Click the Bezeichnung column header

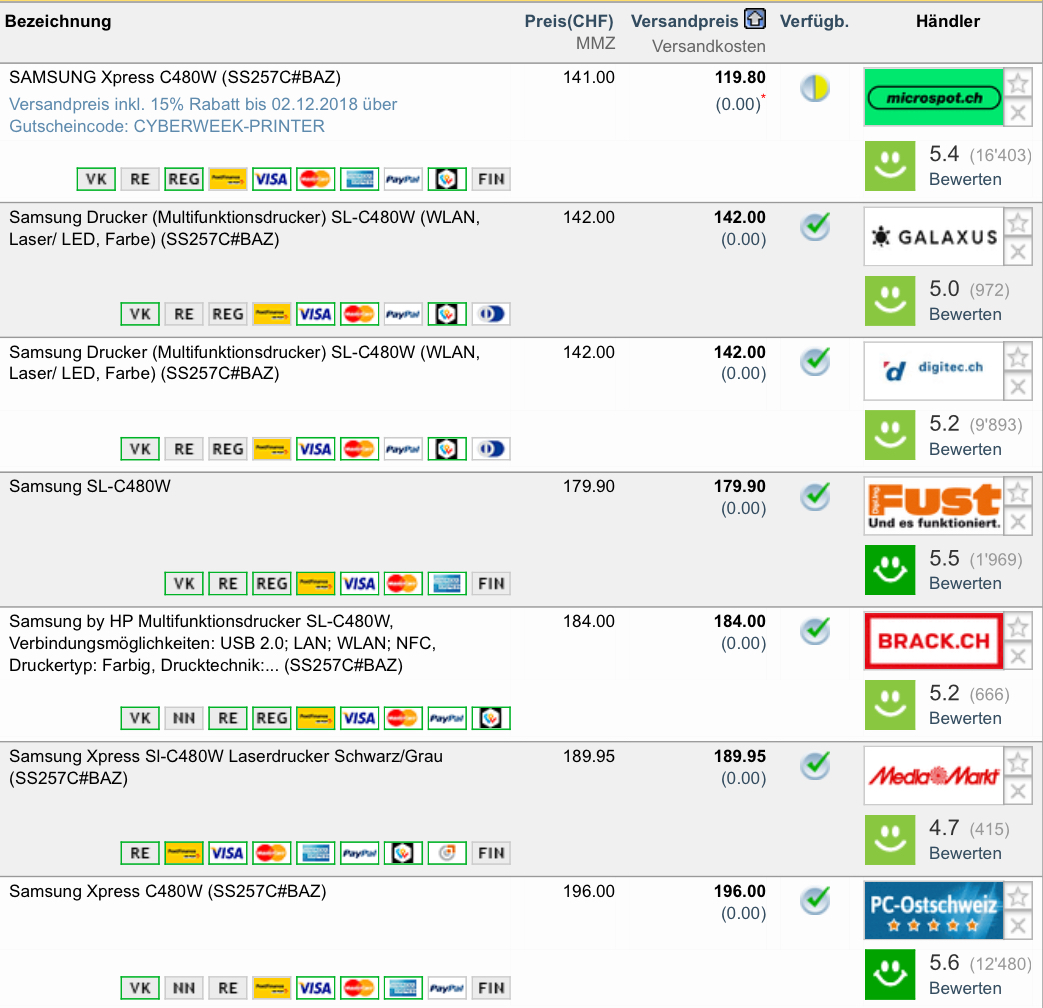[58, 21]
